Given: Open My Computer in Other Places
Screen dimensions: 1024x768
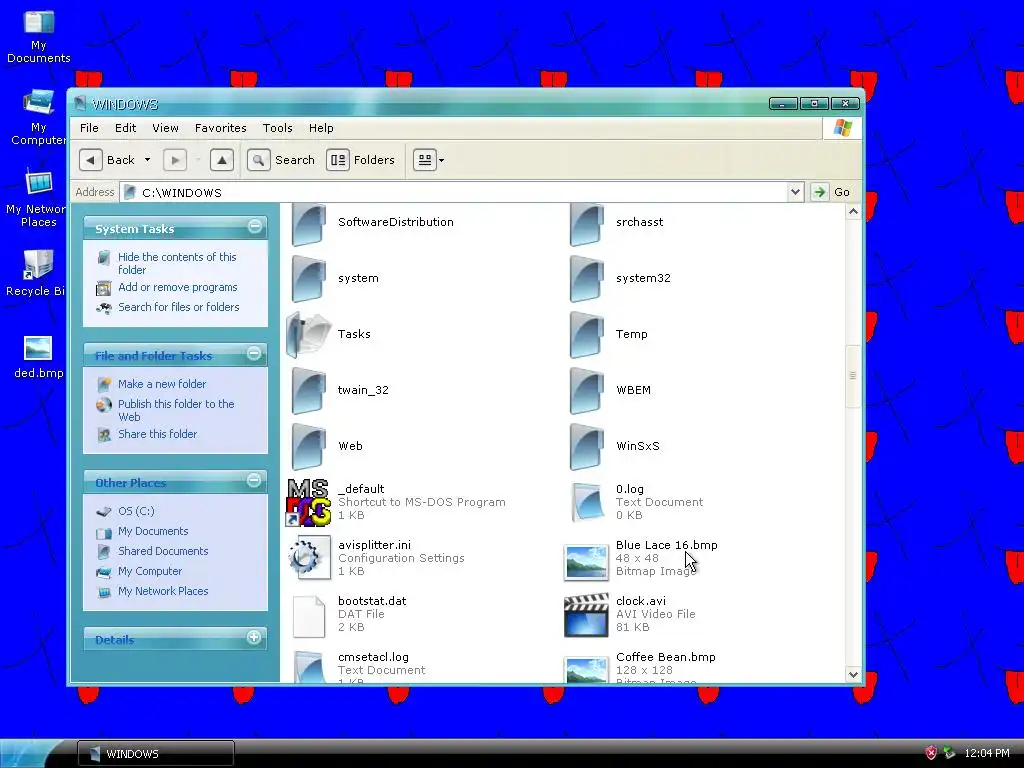Looking at the screenshot, I should pos(150,571).
